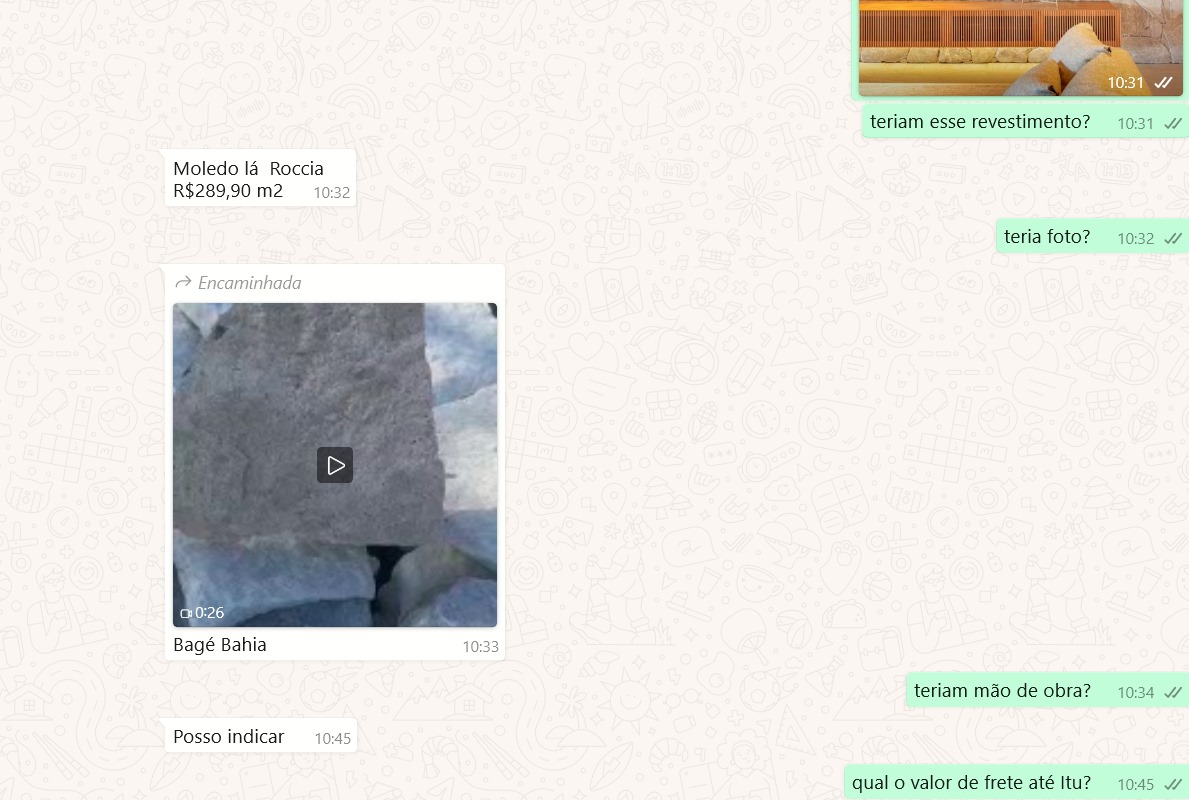Image resolution: width=1189 pixels, height=800 pixels.
Task: Select the 'teria foto?' message text
Action: (1047, 237)
